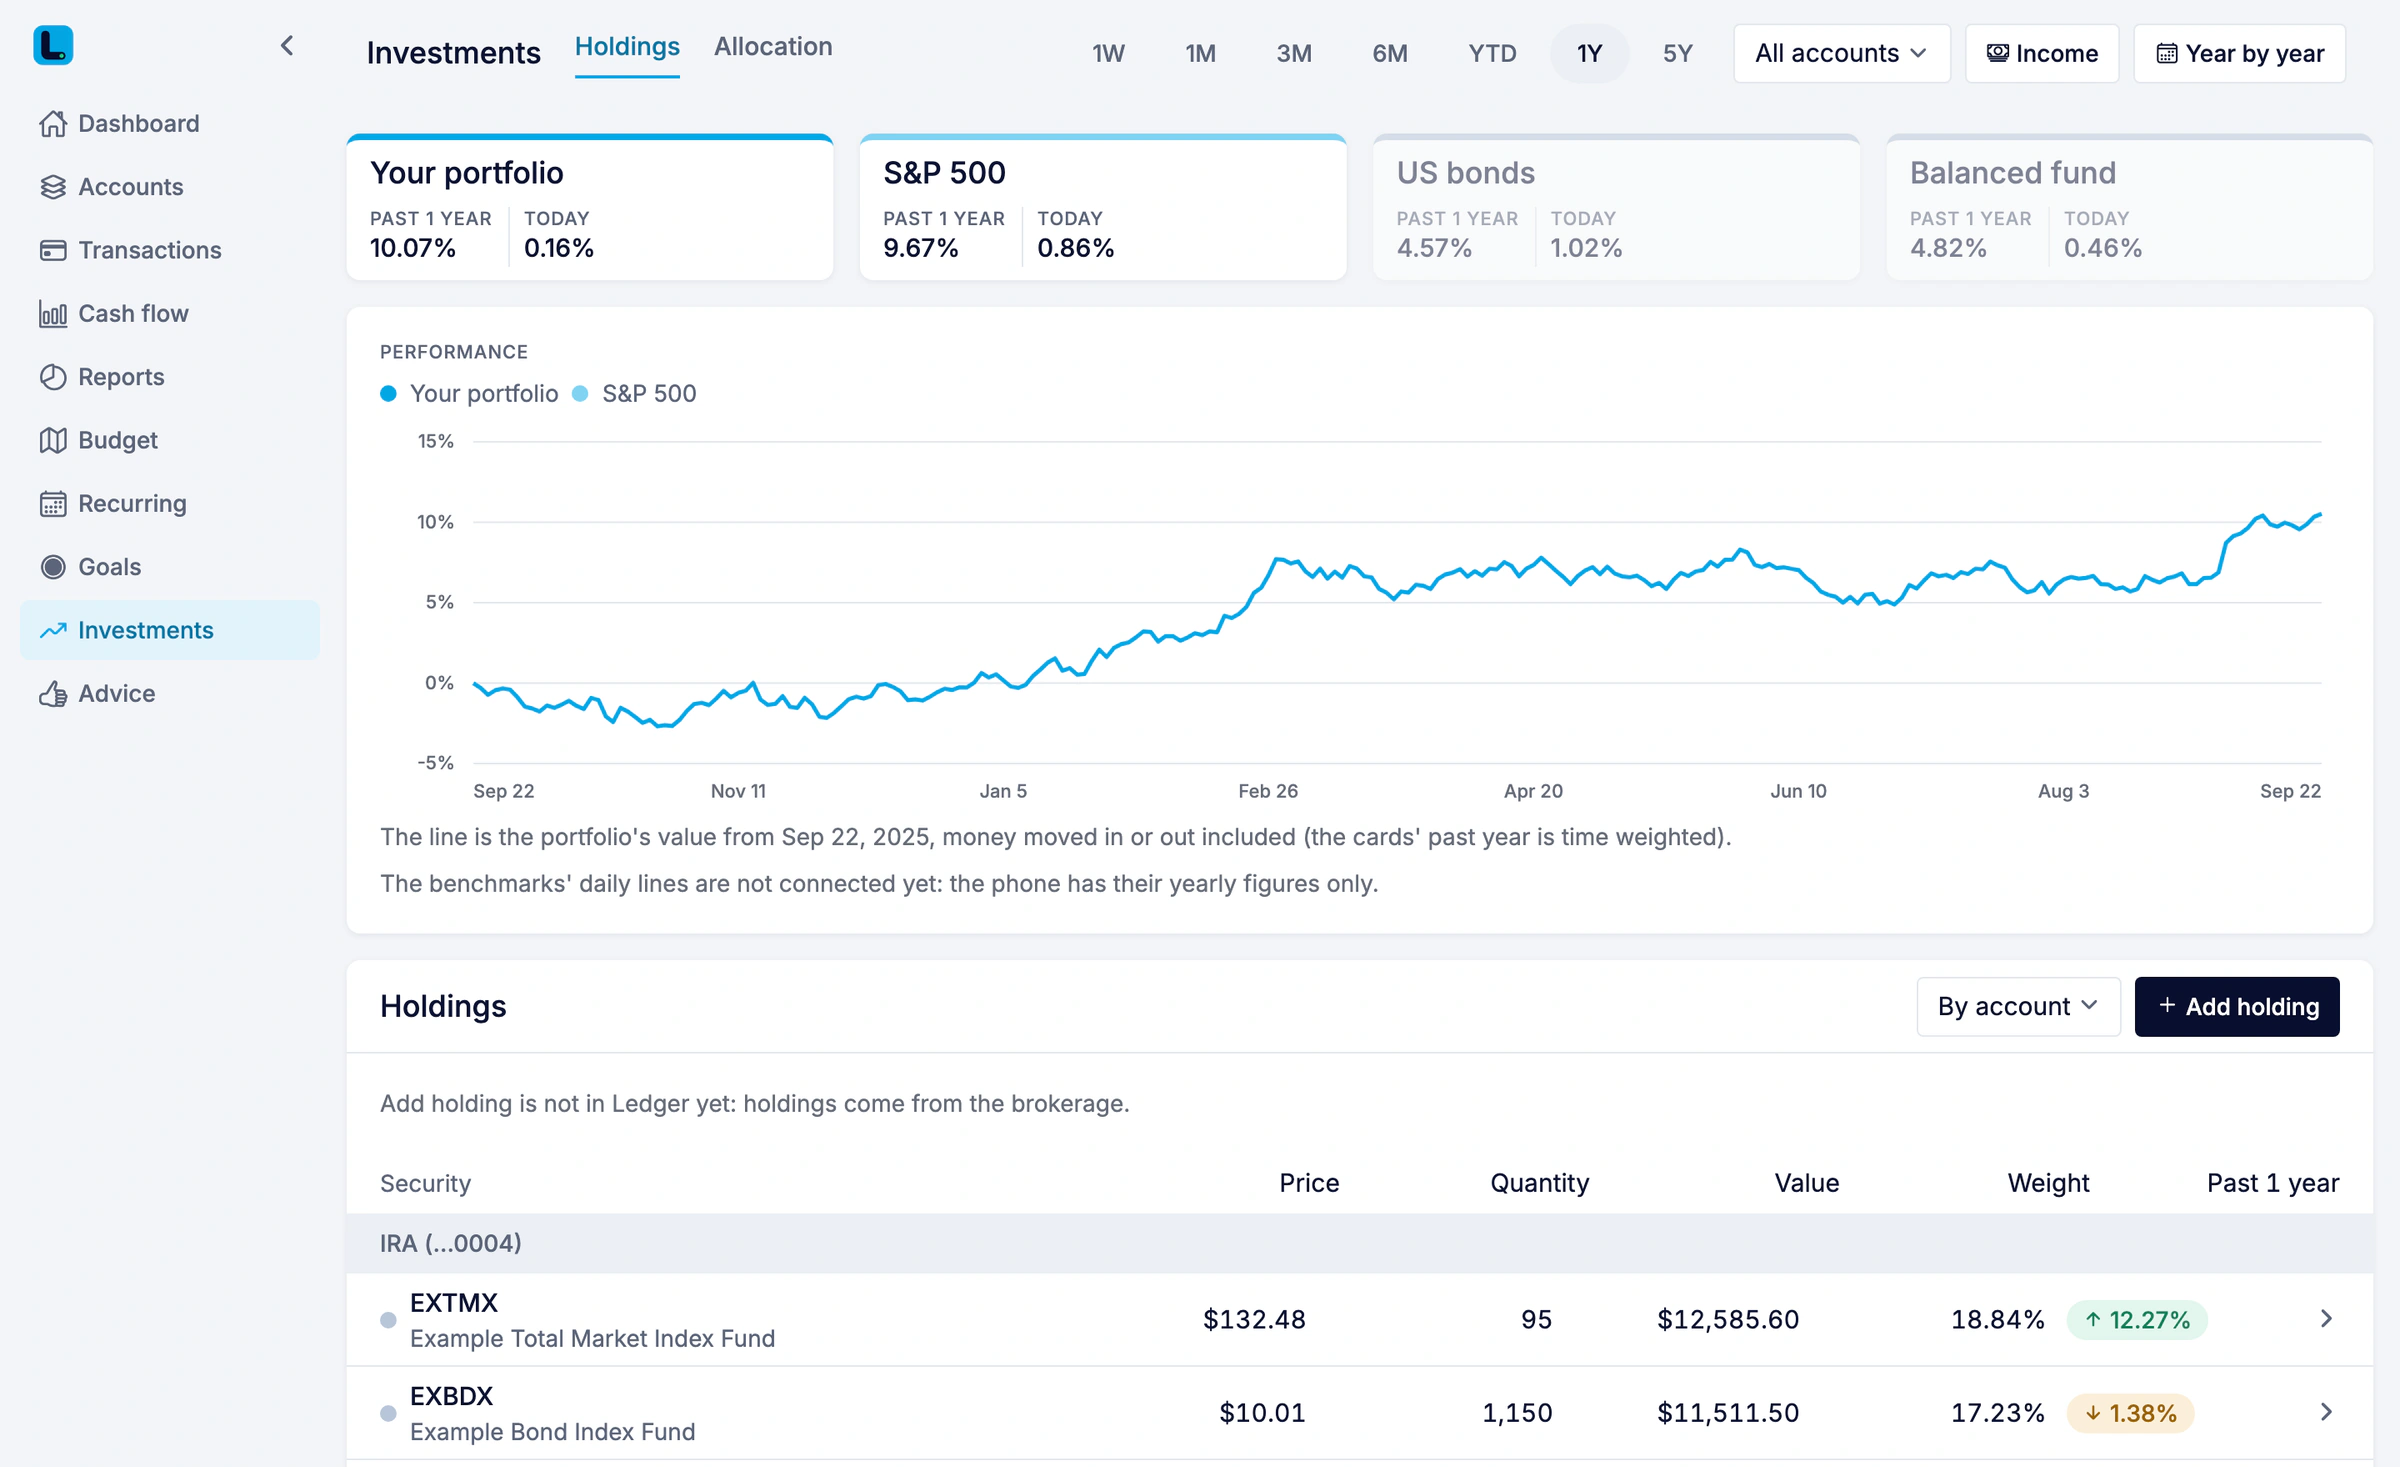Select the 5Y time range
The image size is (2400, 1467).
point(1677,53)
